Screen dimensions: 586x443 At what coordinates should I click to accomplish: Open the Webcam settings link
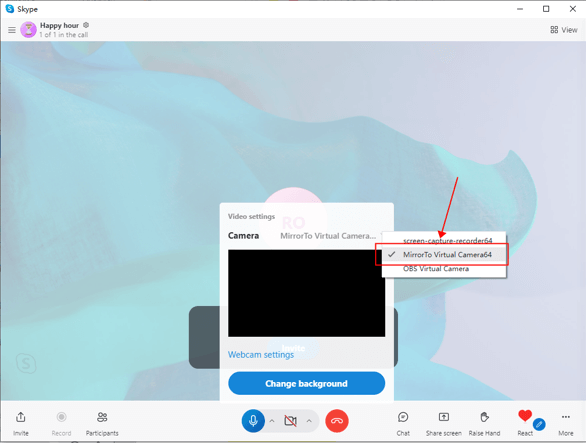[261, 354]
